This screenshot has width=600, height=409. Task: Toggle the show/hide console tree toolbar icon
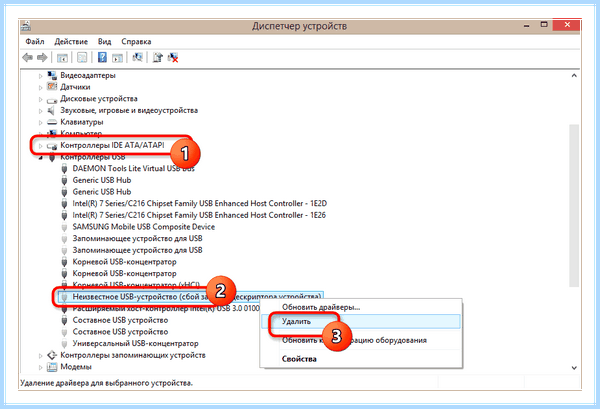62,58
